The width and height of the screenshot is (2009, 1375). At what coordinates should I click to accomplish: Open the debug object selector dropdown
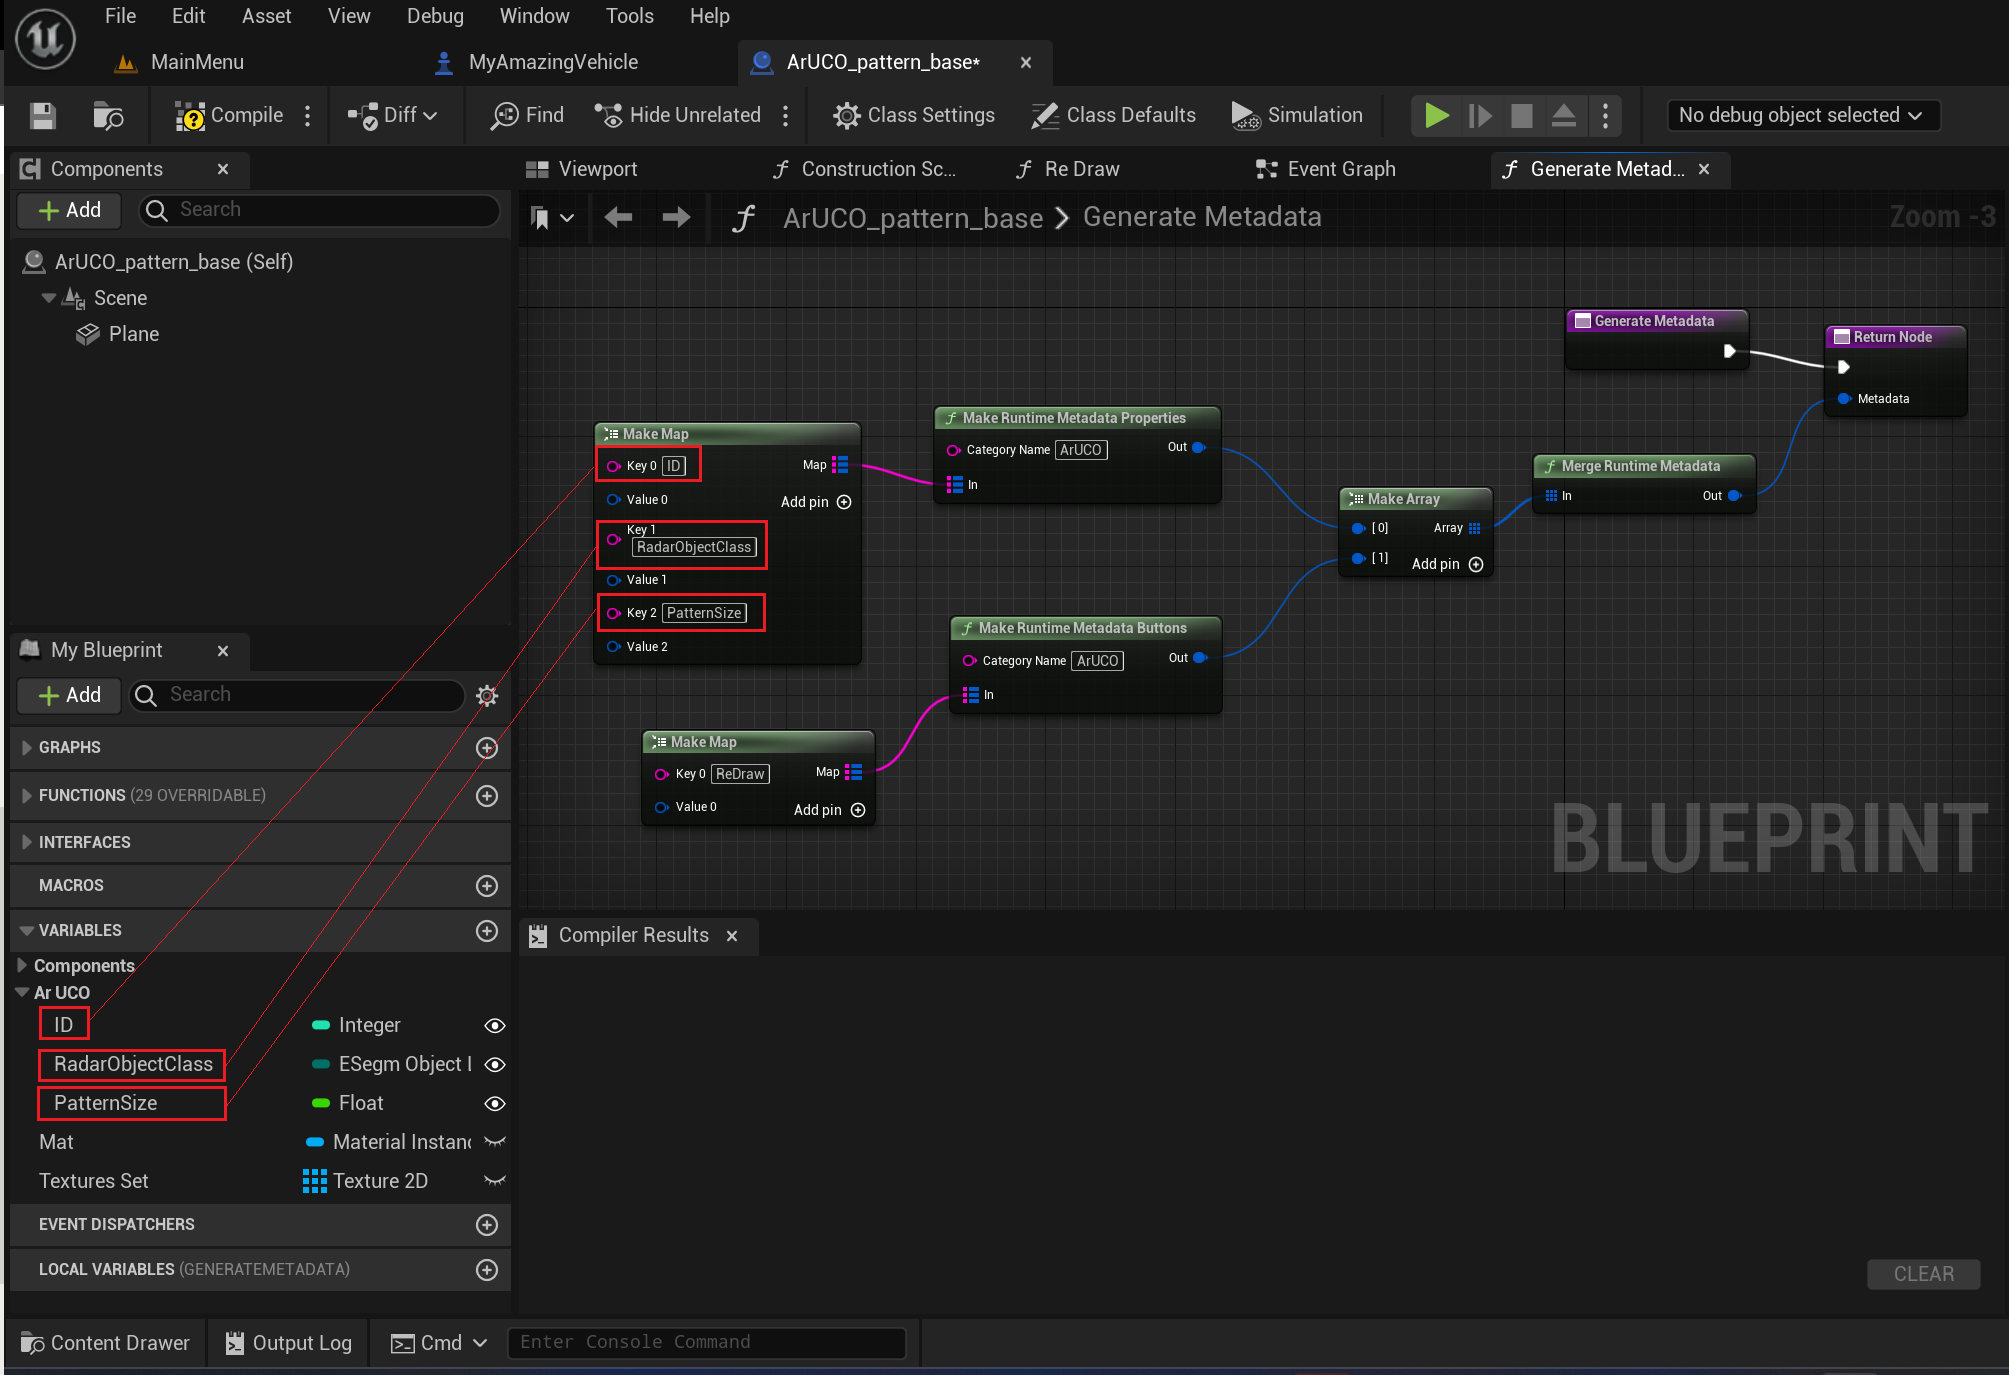[x=1802, y=116]
